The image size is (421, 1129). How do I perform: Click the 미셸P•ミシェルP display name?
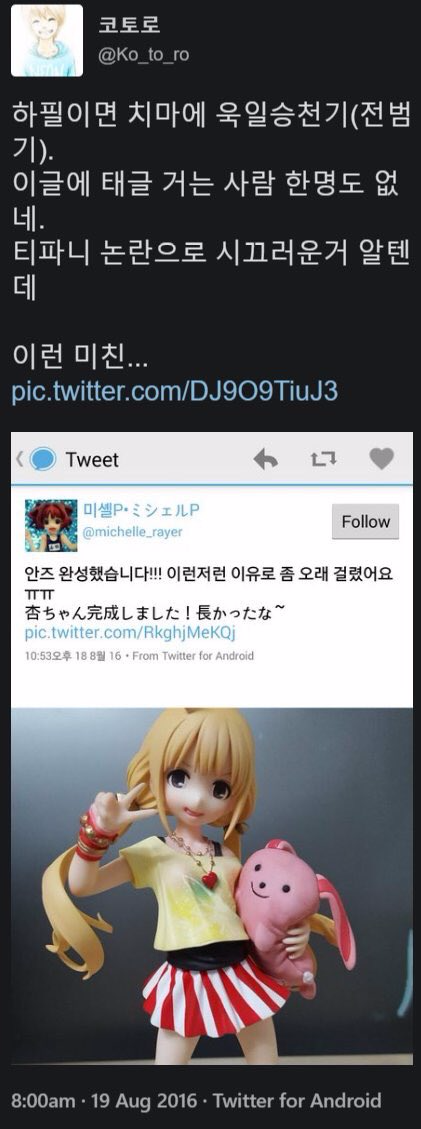[x=141, y=510]
